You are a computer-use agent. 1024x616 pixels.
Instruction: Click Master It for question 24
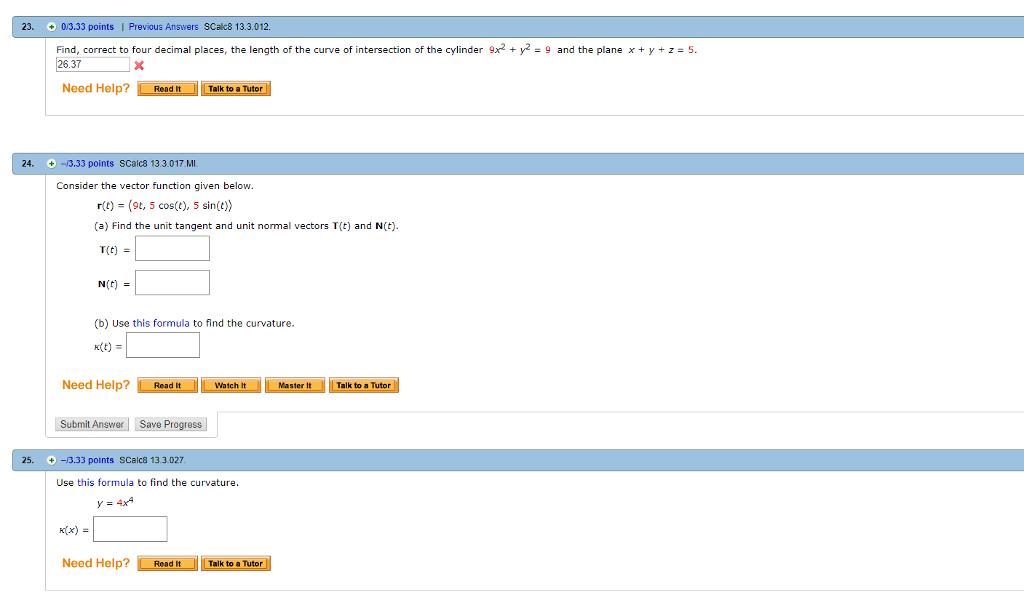[294, 385]
